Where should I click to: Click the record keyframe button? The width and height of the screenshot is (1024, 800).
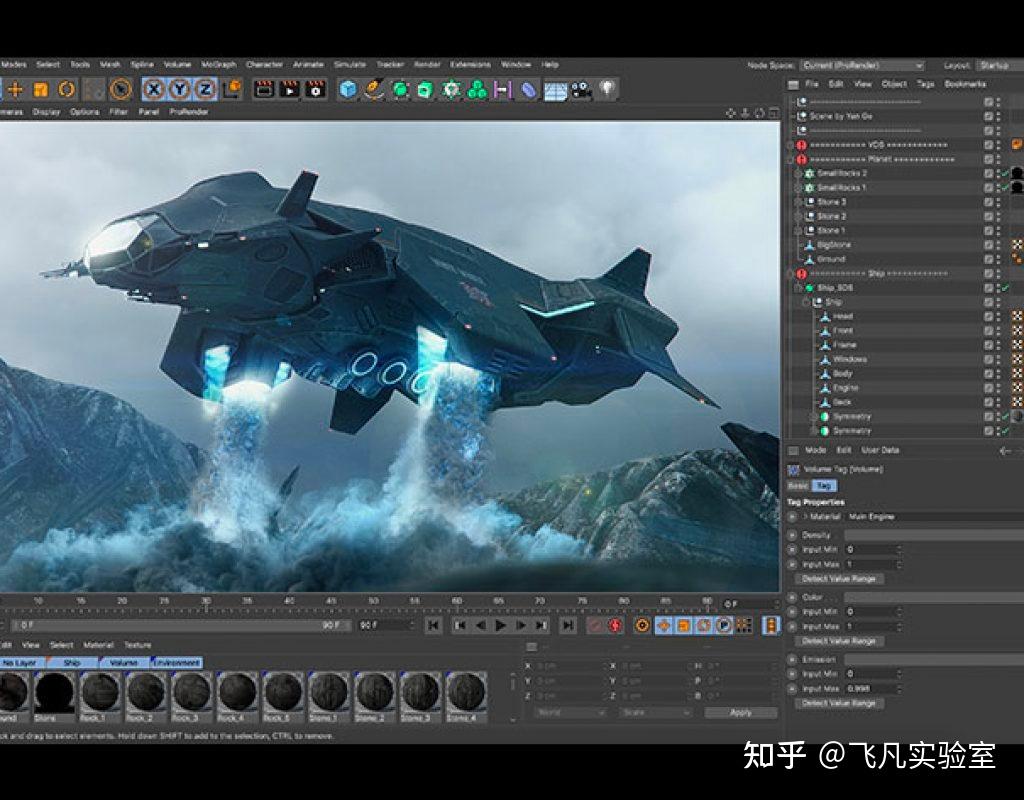[615, 625]
